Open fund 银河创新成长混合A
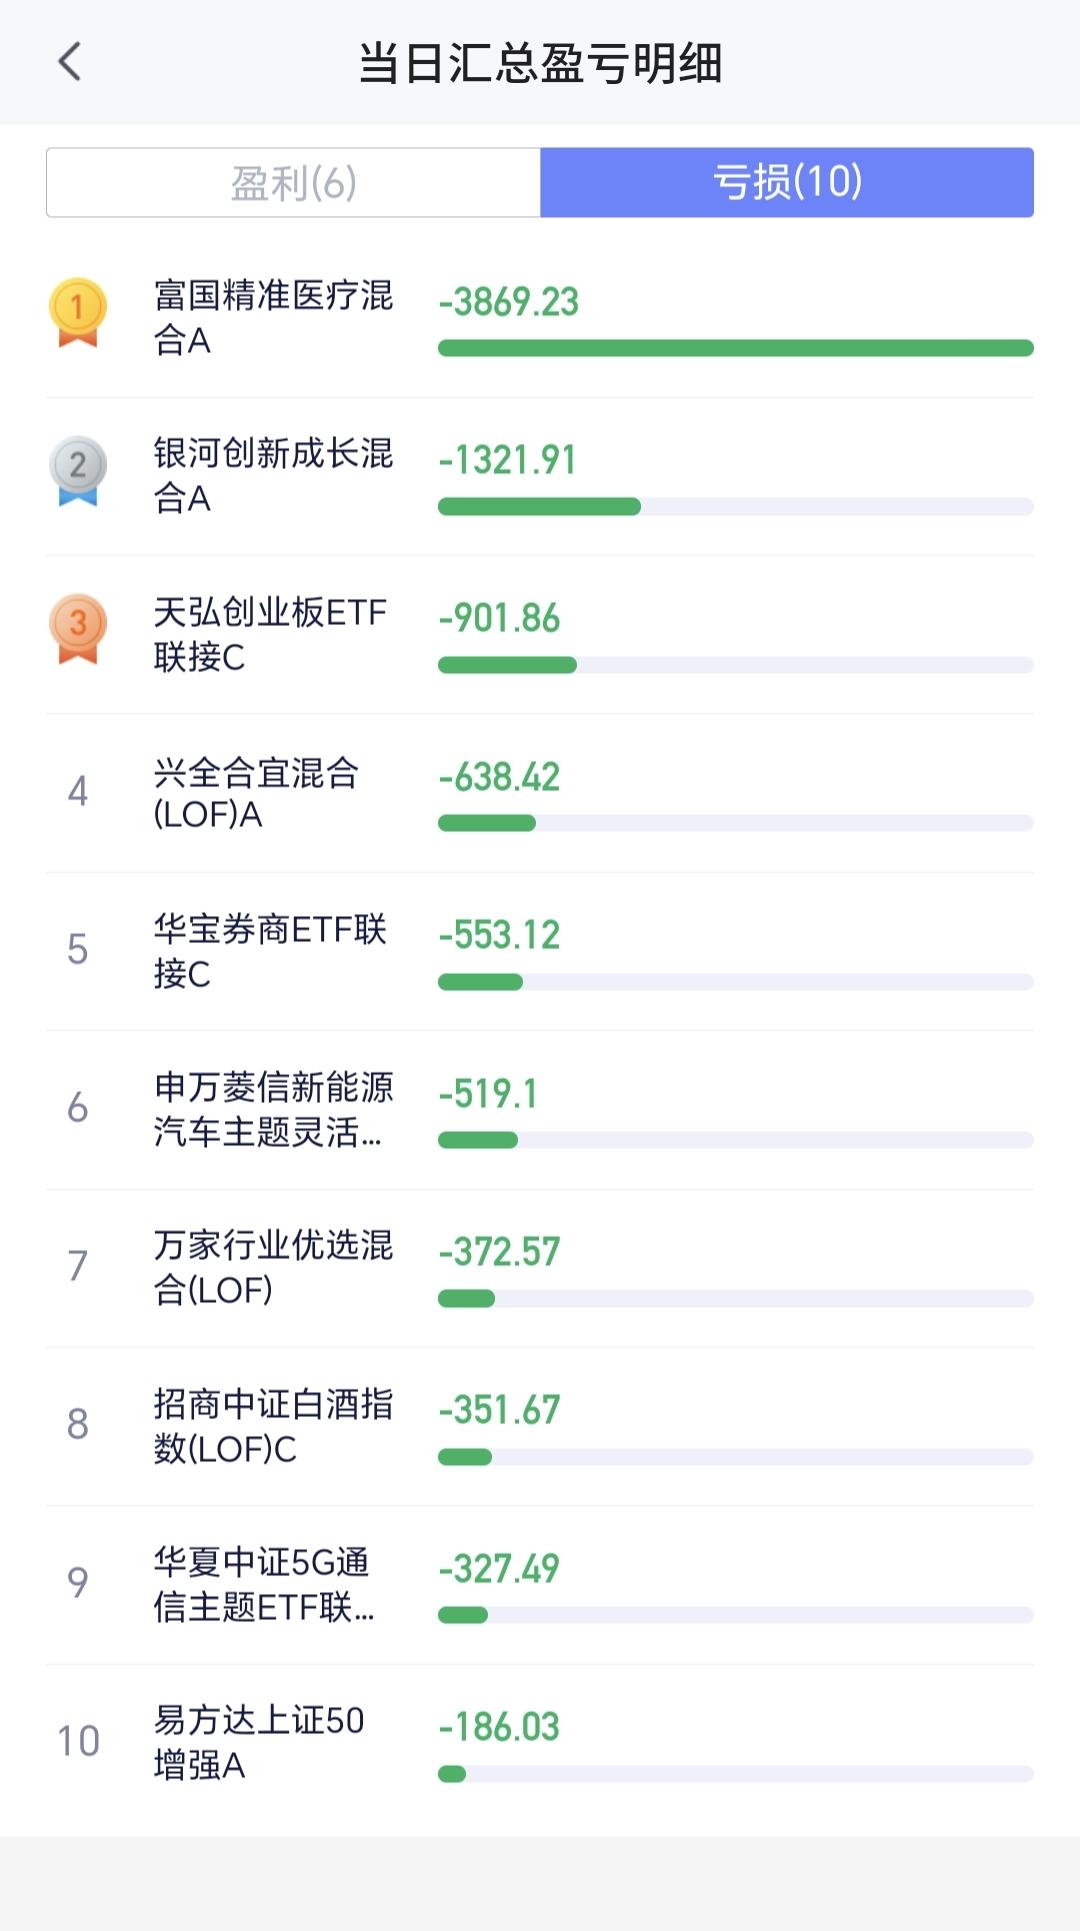This screenshot has height=1931, width=1080. pos(273,475)
